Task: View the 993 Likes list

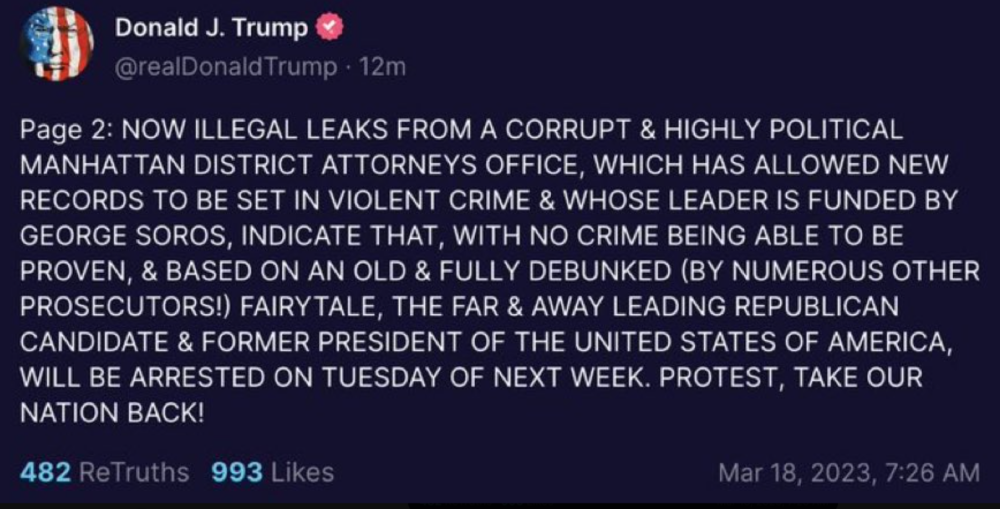Action: (x=272, y=472)
